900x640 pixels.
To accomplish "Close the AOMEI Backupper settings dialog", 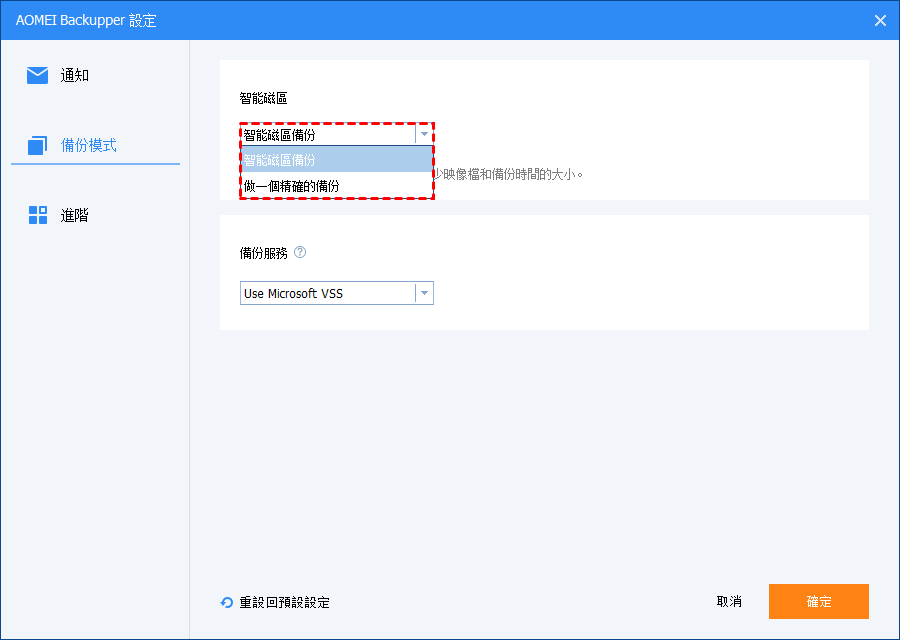I will tap(880, 21).
